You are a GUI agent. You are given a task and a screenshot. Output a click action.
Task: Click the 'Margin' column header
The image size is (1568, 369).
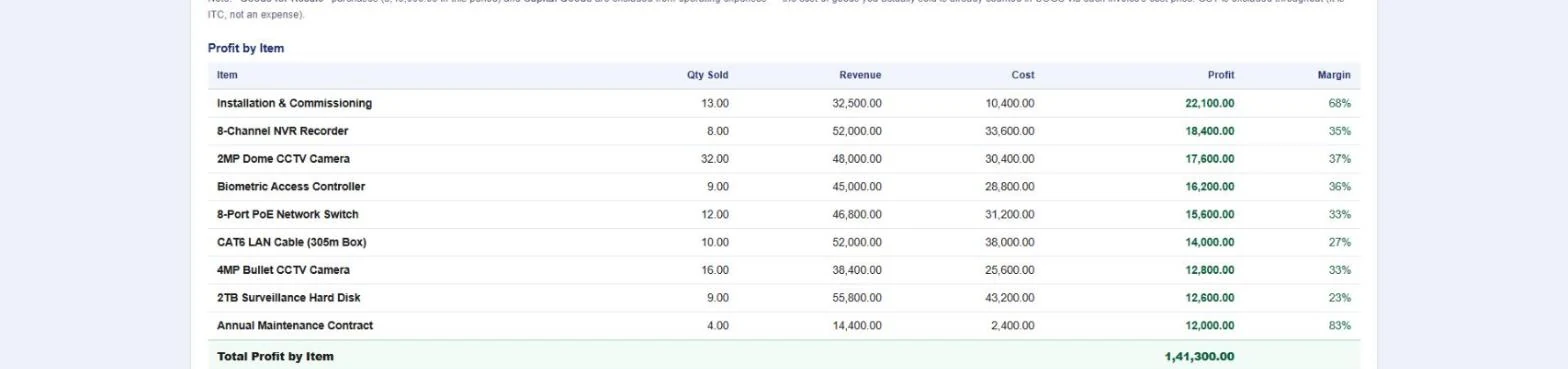(1334, 75)
